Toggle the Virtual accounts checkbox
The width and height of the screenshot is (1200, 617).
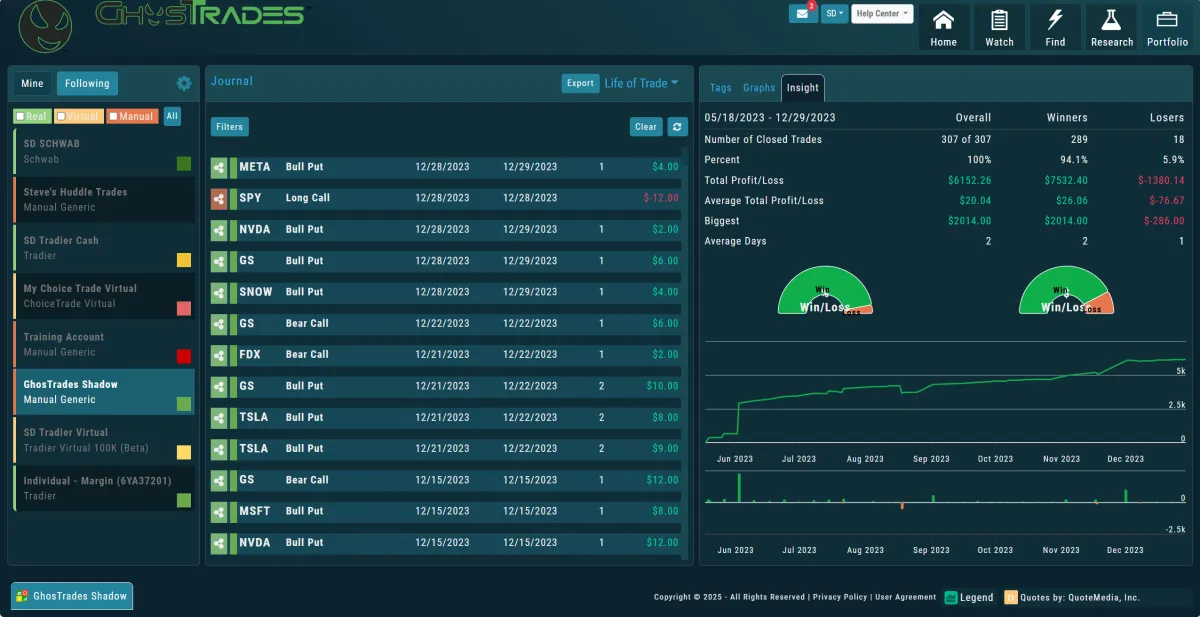click(61, 117)
